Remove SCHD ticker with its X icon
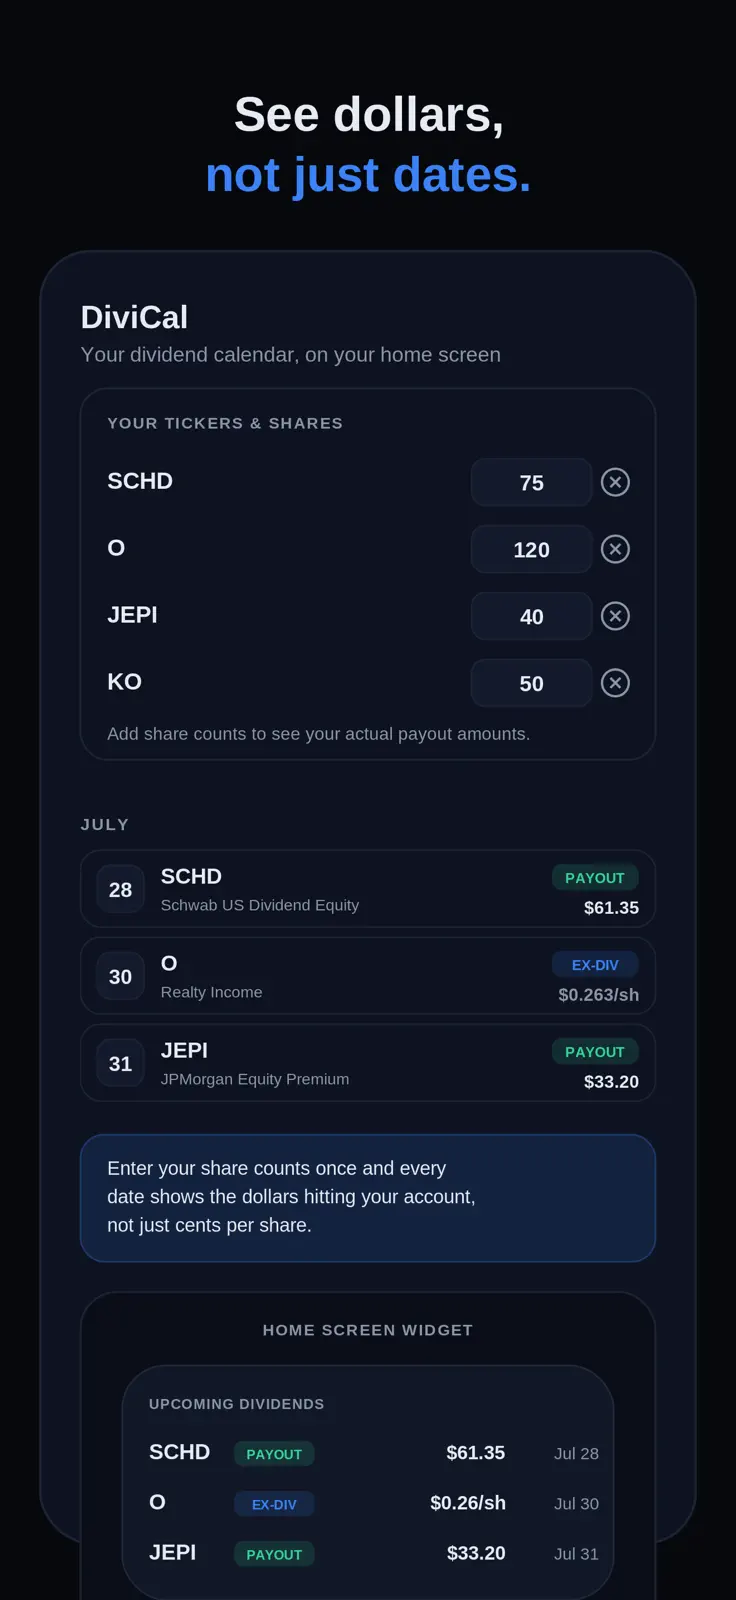 click(615, 482)
